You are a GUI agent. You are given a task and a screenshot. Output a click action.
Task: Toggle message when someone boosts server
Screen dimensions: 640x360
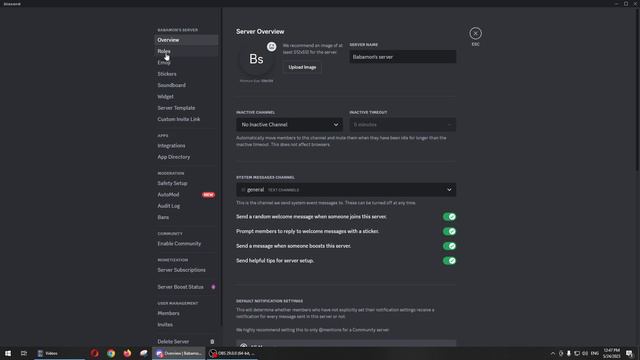(449, 246)
